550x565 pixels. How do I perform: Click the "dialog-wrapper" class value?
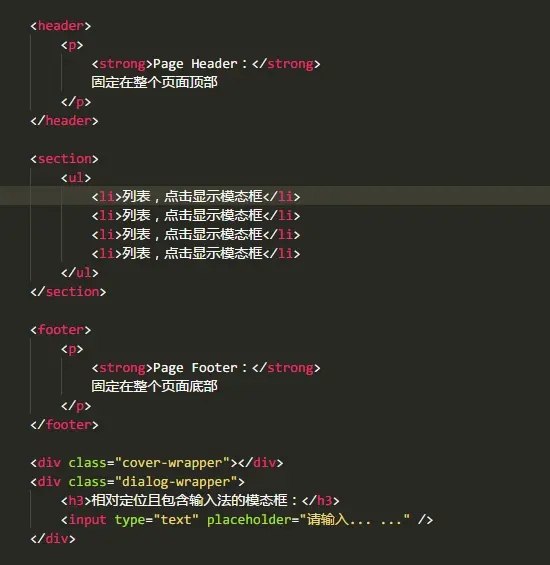(176, 482)
